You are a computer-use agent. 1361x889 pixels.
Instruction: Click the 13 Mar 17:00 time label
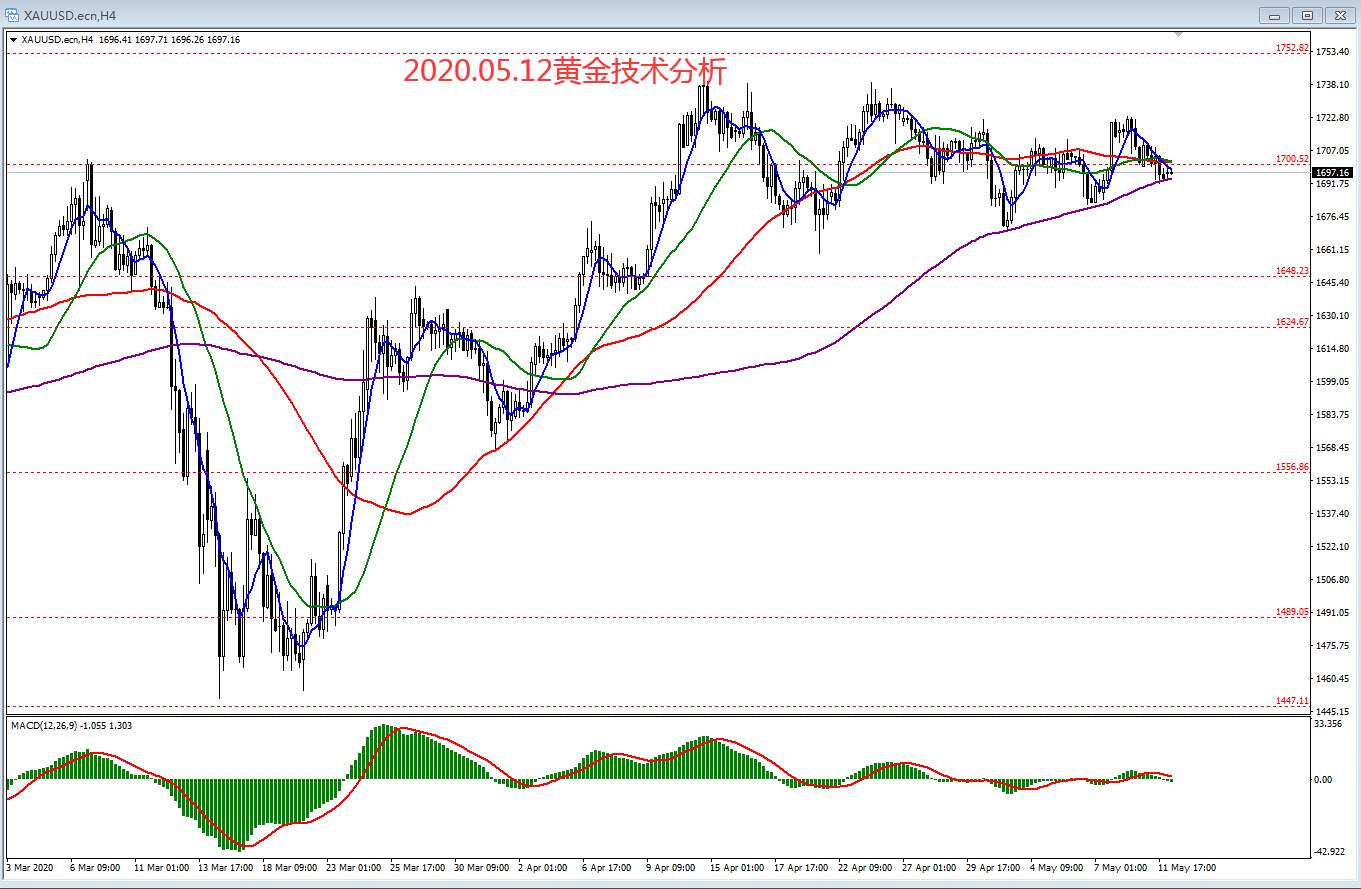point(225,868)
